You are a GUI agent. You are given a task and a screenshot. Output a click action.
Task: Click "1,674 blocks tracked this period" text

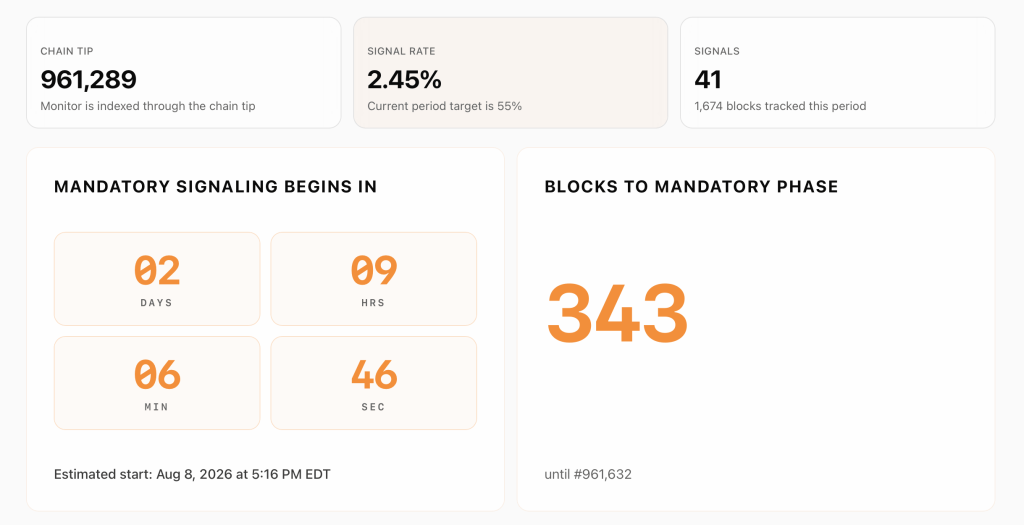[x=780, y=106]
